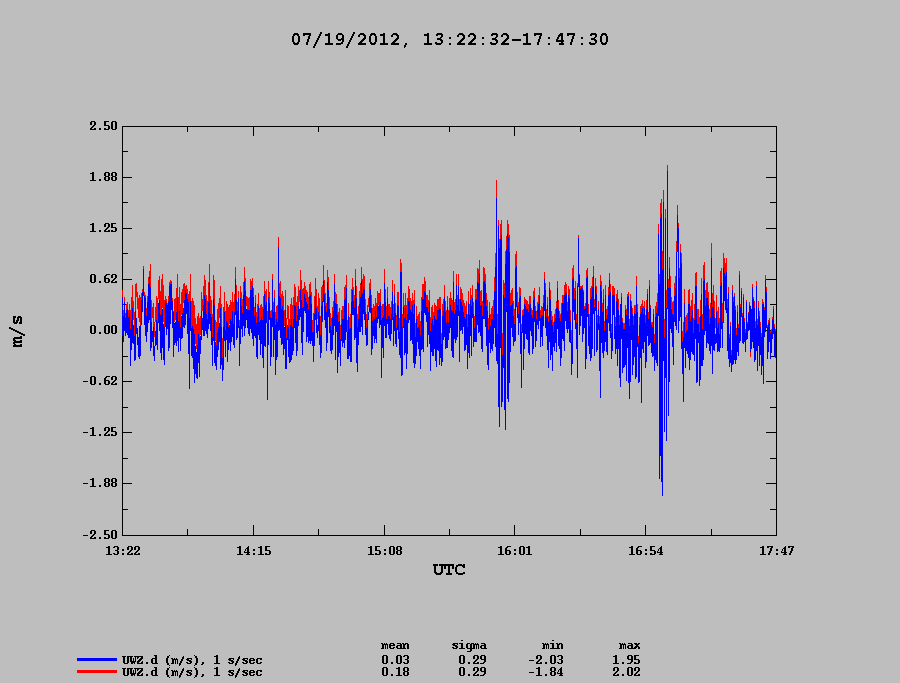Click the red legend line swatch

tap(97, 672)
